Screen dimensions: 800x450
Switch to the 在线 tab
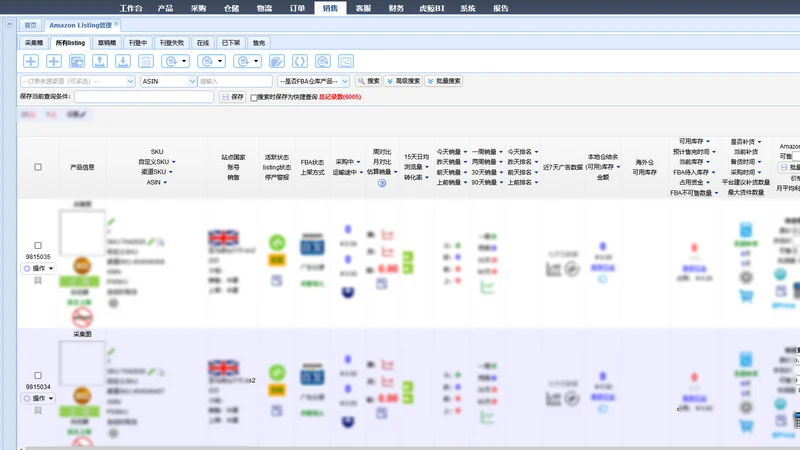point(203,43)
